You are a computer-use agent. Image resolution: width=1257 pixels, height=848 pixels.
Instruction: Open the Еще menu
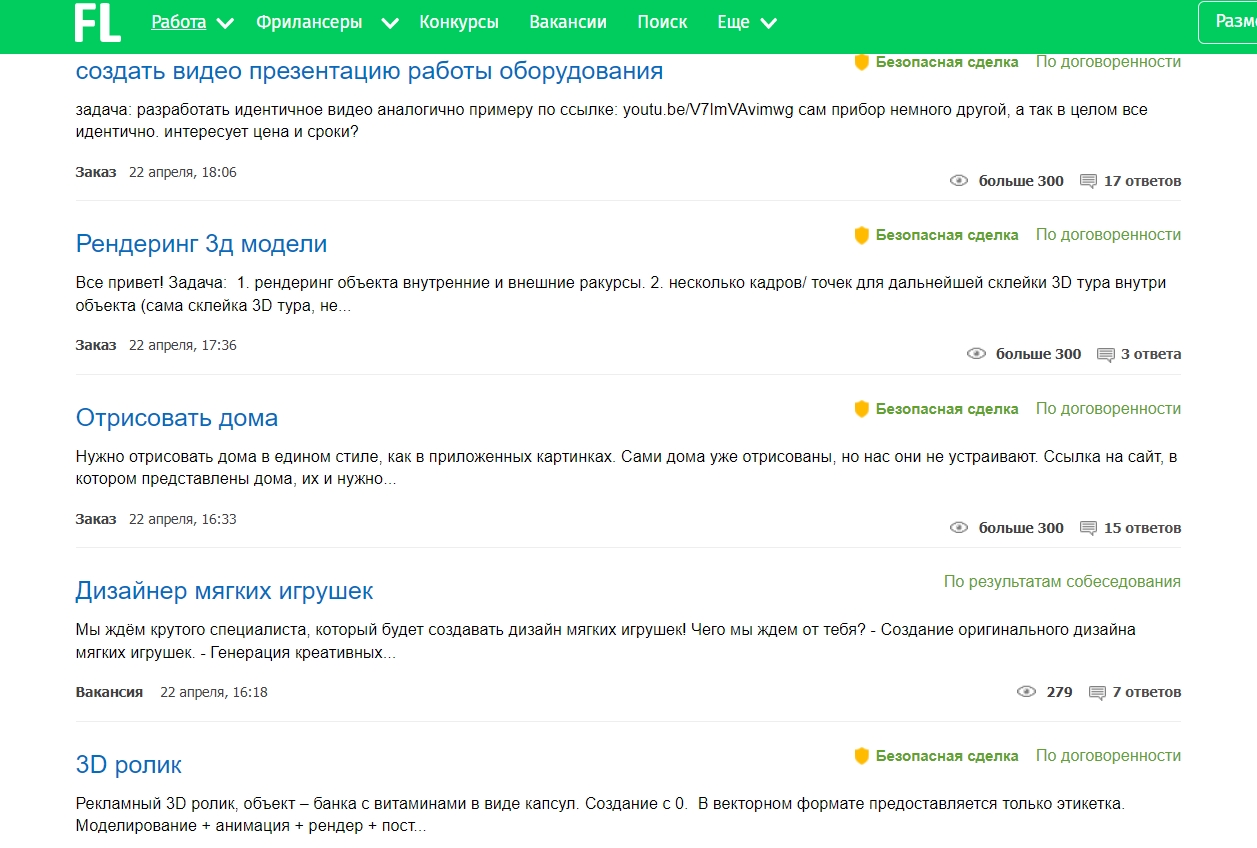click(x=733, y=22)
